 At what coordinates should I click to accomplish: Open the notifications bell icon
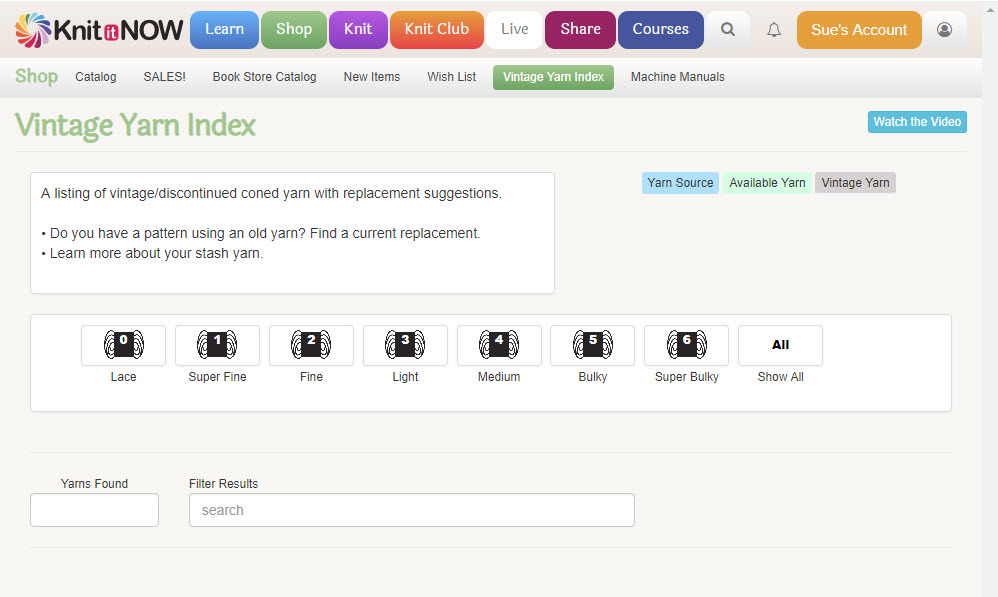click(x=773, y=29)
